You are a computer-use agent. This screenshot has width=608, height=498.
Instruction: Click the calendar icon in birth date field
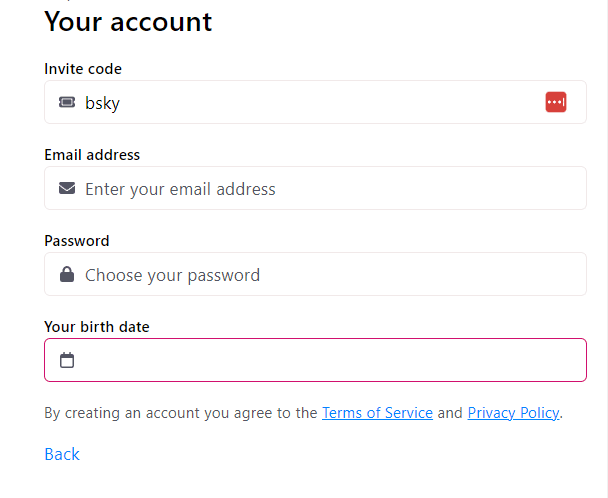coord(67,360)
